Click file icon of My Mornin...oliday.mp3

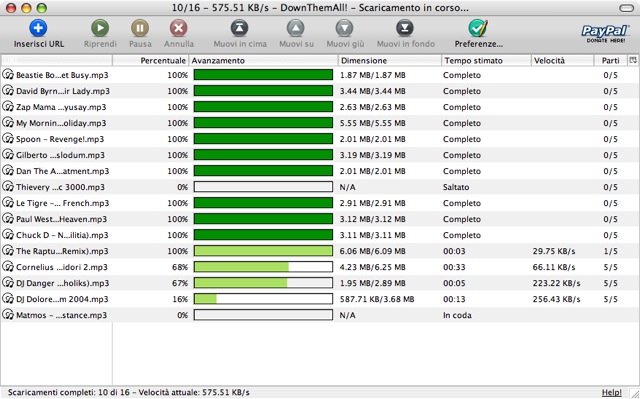[x=8, y=122]
